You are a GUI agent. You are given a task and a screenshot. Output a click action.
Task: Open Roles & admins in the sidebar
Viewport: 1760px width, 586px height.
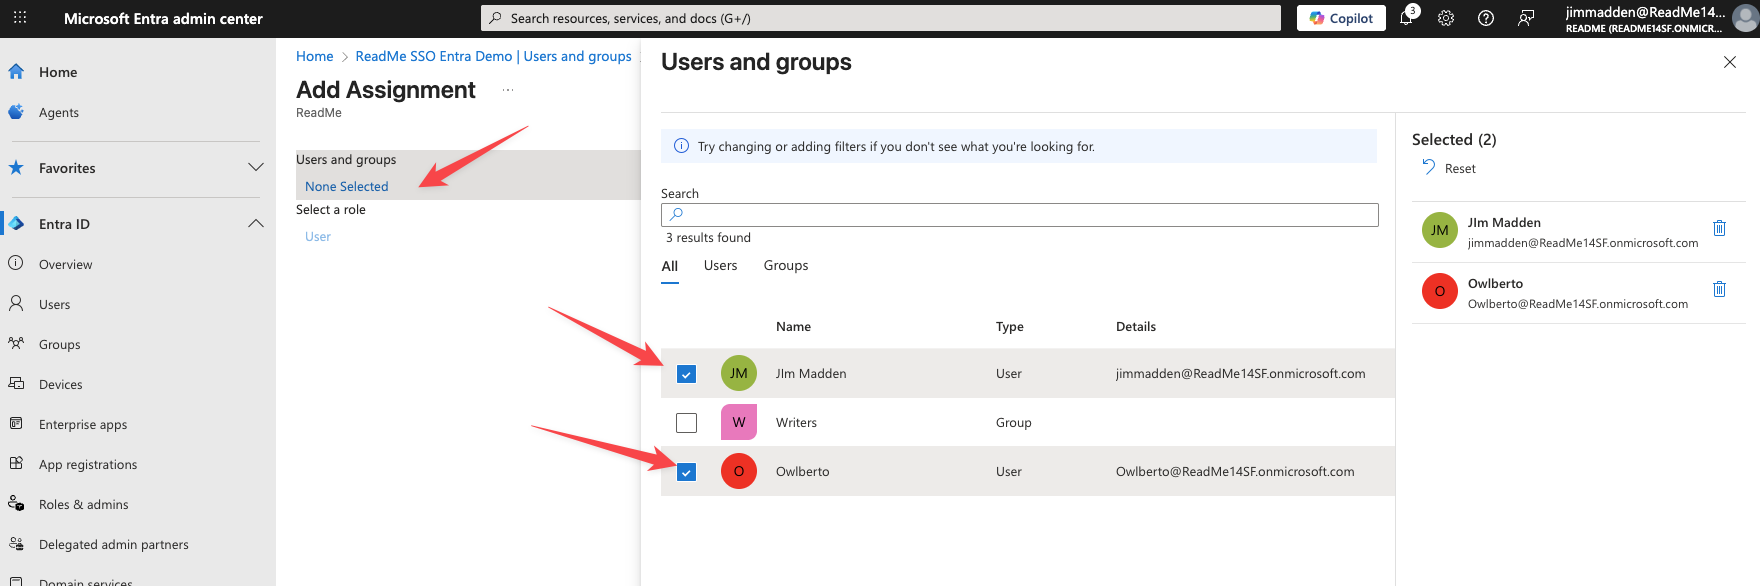coord(84,504)
